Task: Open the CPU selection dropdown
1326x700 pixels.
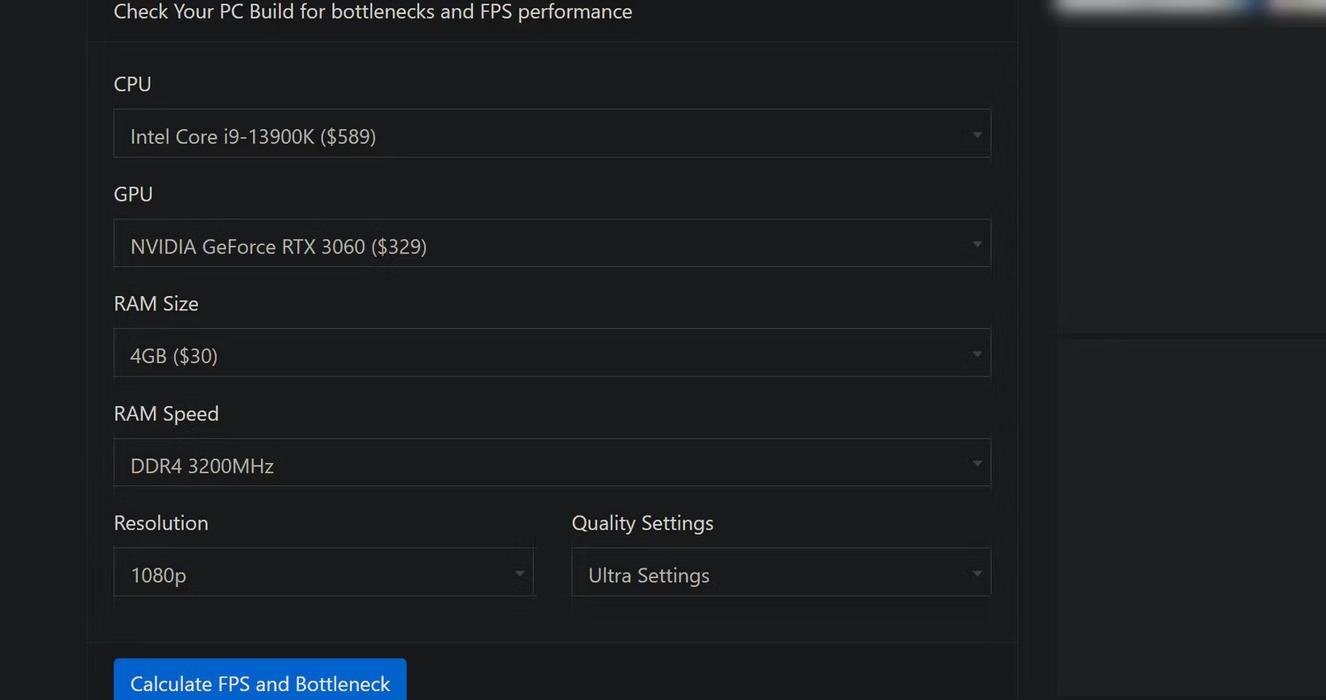Action: 553,133
